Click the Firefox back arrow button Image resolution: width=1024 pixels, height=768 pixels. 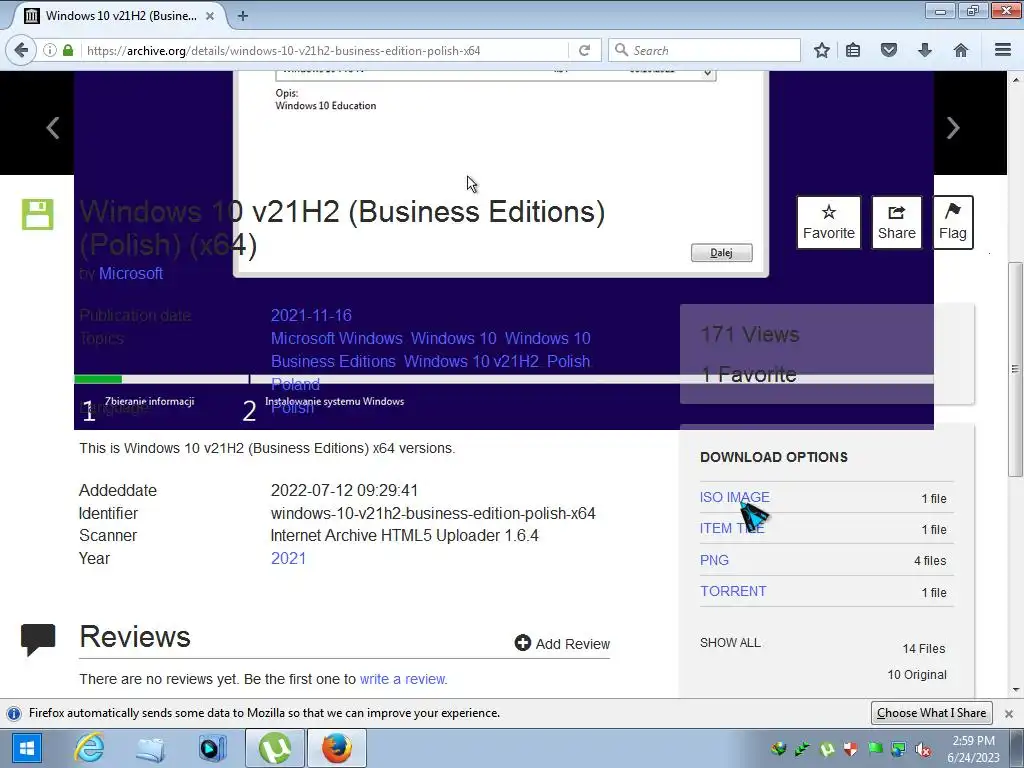(x=21, y=50)
